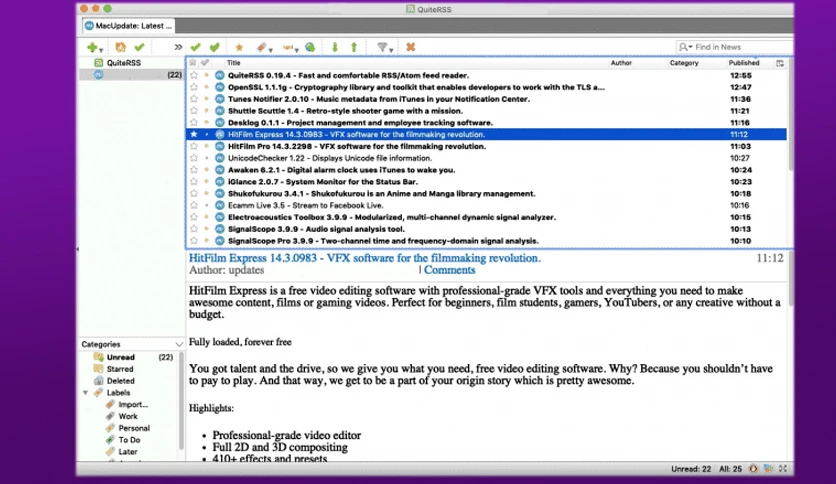Open the Label tag dropdown arrow
Viewport: 836px width, 484px height.
click(x=271, y=50)
